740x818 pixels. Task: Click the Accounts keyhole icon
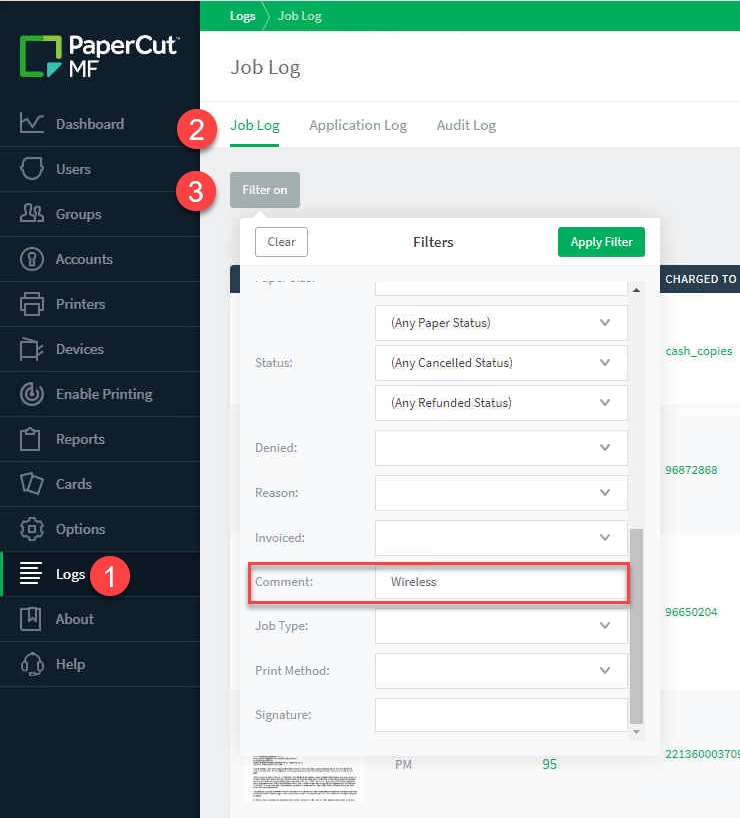pos(31,259)
